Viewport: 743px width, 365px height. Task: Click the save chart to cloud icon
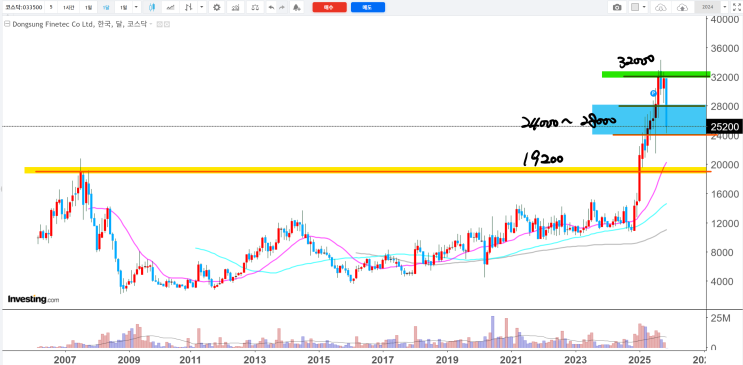pyautogui.click(x=682, y=8)
